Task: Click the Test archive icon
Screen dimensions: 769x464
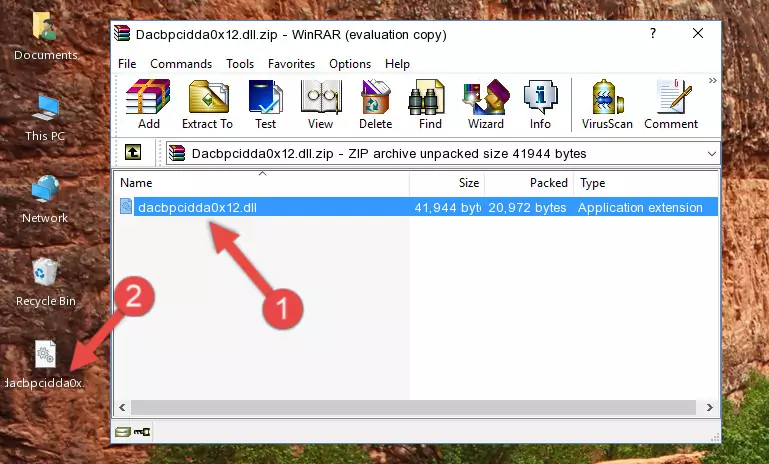Action: pos(265,104)
